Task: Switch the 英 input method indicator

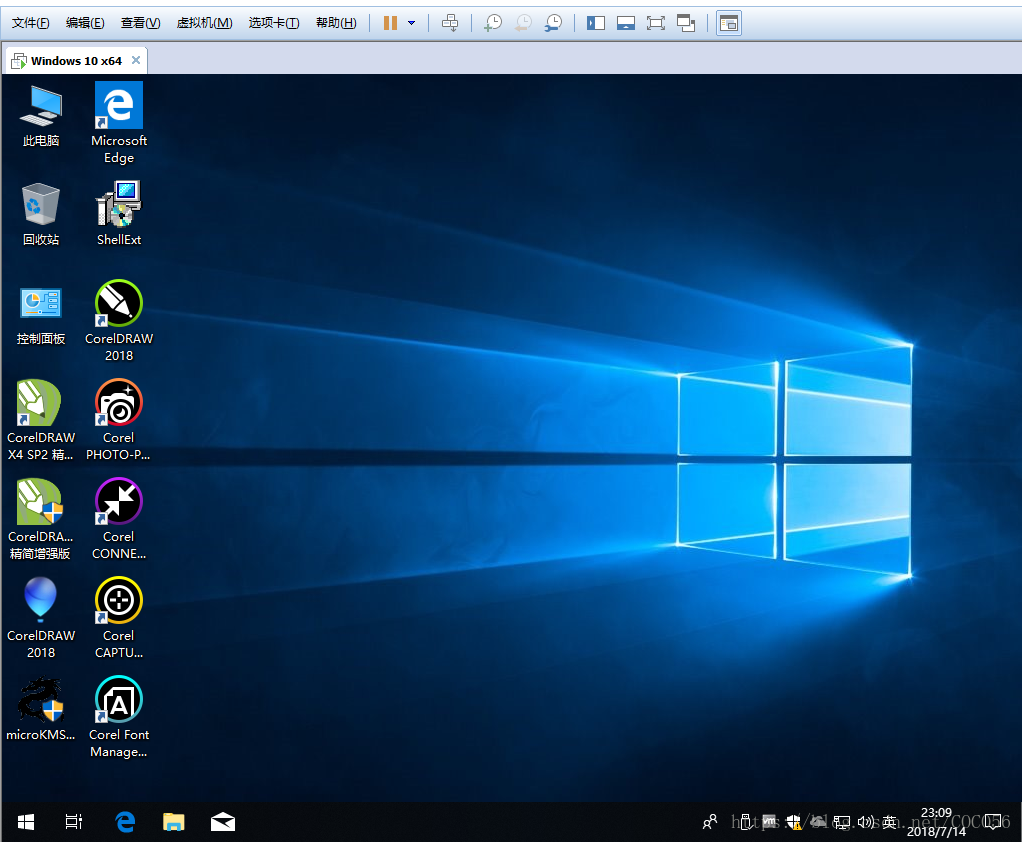Action: point(889,822)
